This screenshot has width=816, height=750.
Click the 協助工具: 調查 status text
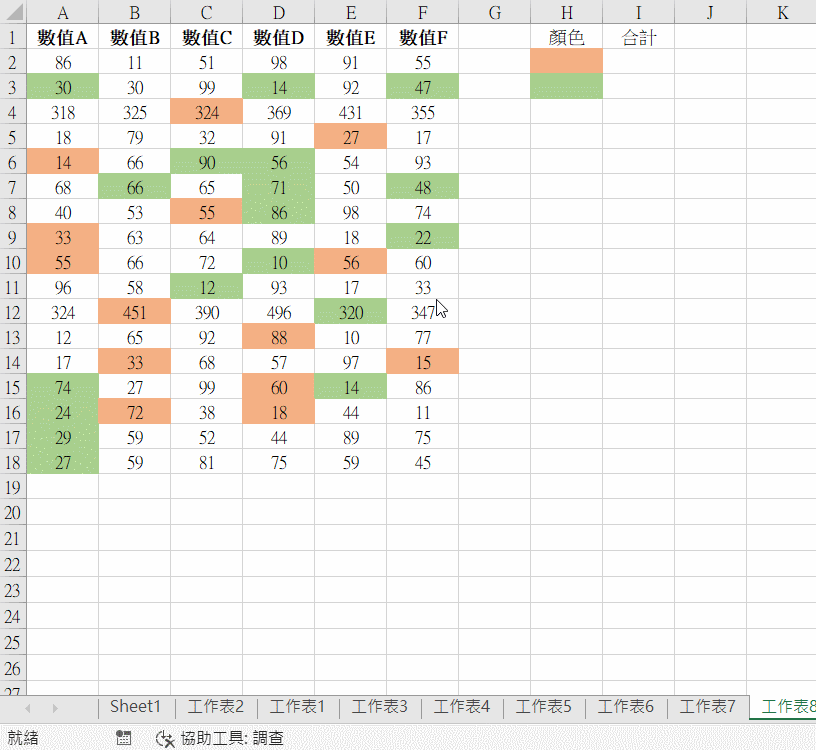click(x=231, y=738)
